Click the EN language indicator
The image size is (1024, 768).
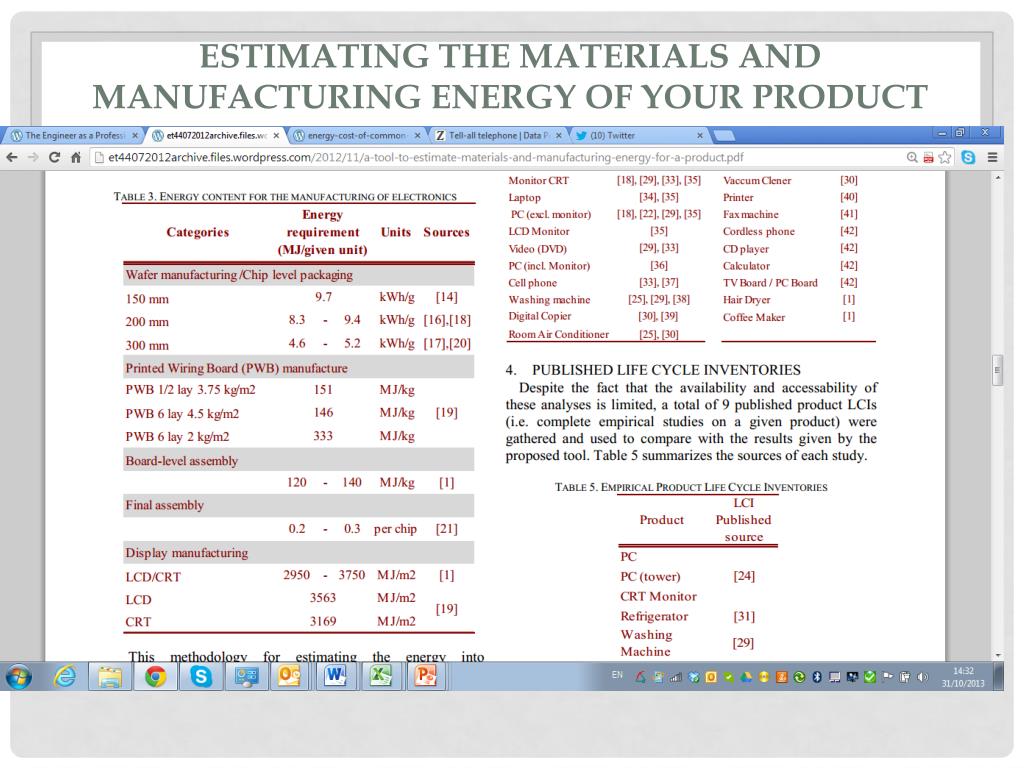pos(617,675)
